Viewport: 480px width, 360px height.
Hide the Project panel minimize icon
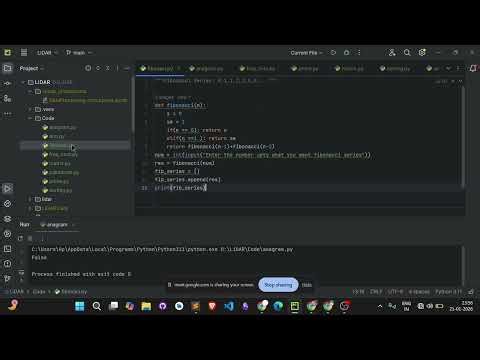point(126,68)
